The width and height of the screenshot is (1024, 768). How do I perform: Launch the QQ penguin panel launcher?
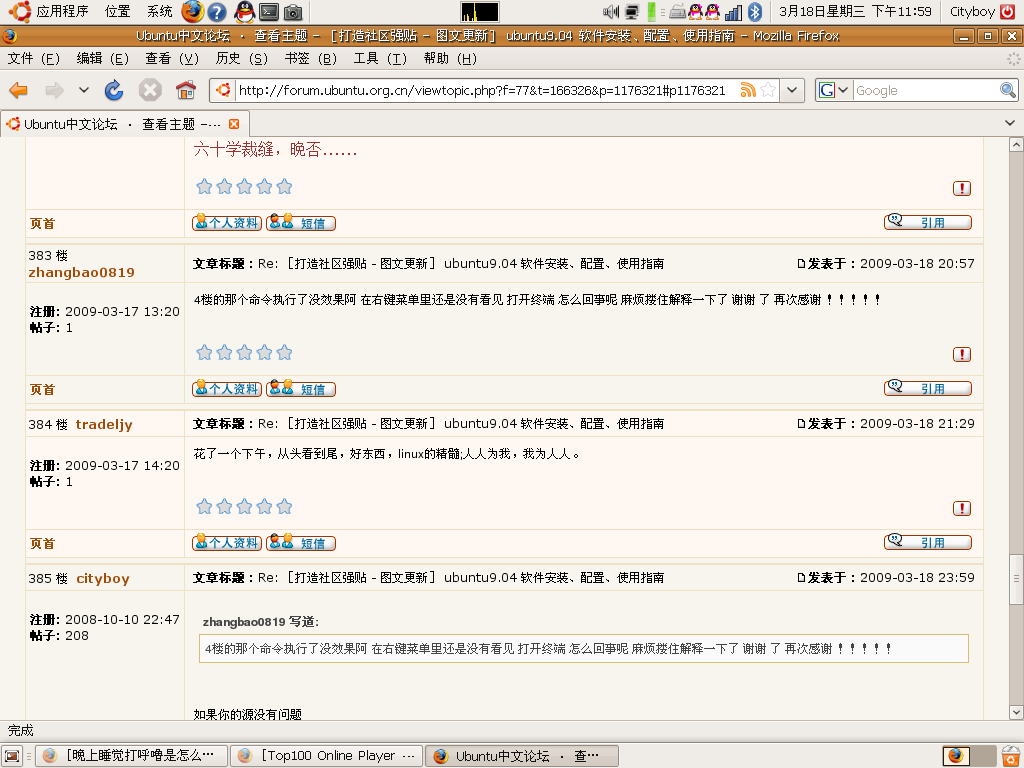tap(244, 11)
